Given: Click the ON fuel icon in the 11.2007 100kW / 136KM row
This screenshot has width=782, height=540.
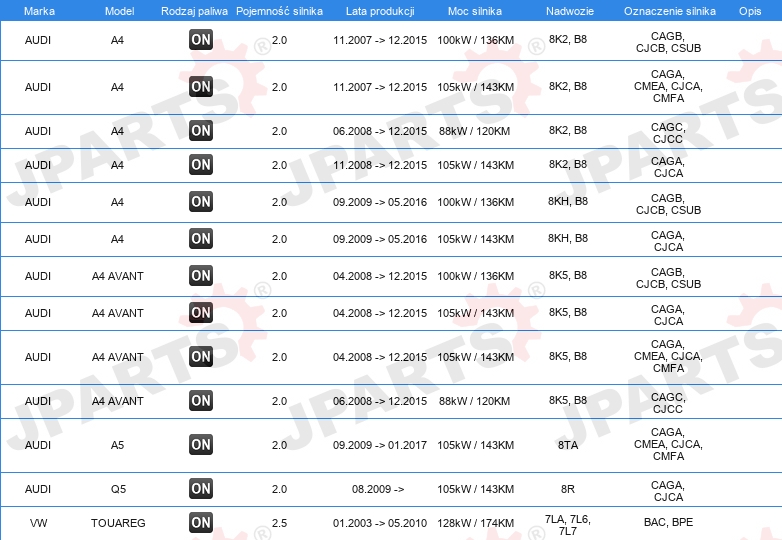Looking at the screenshot, I should (201, 40).
